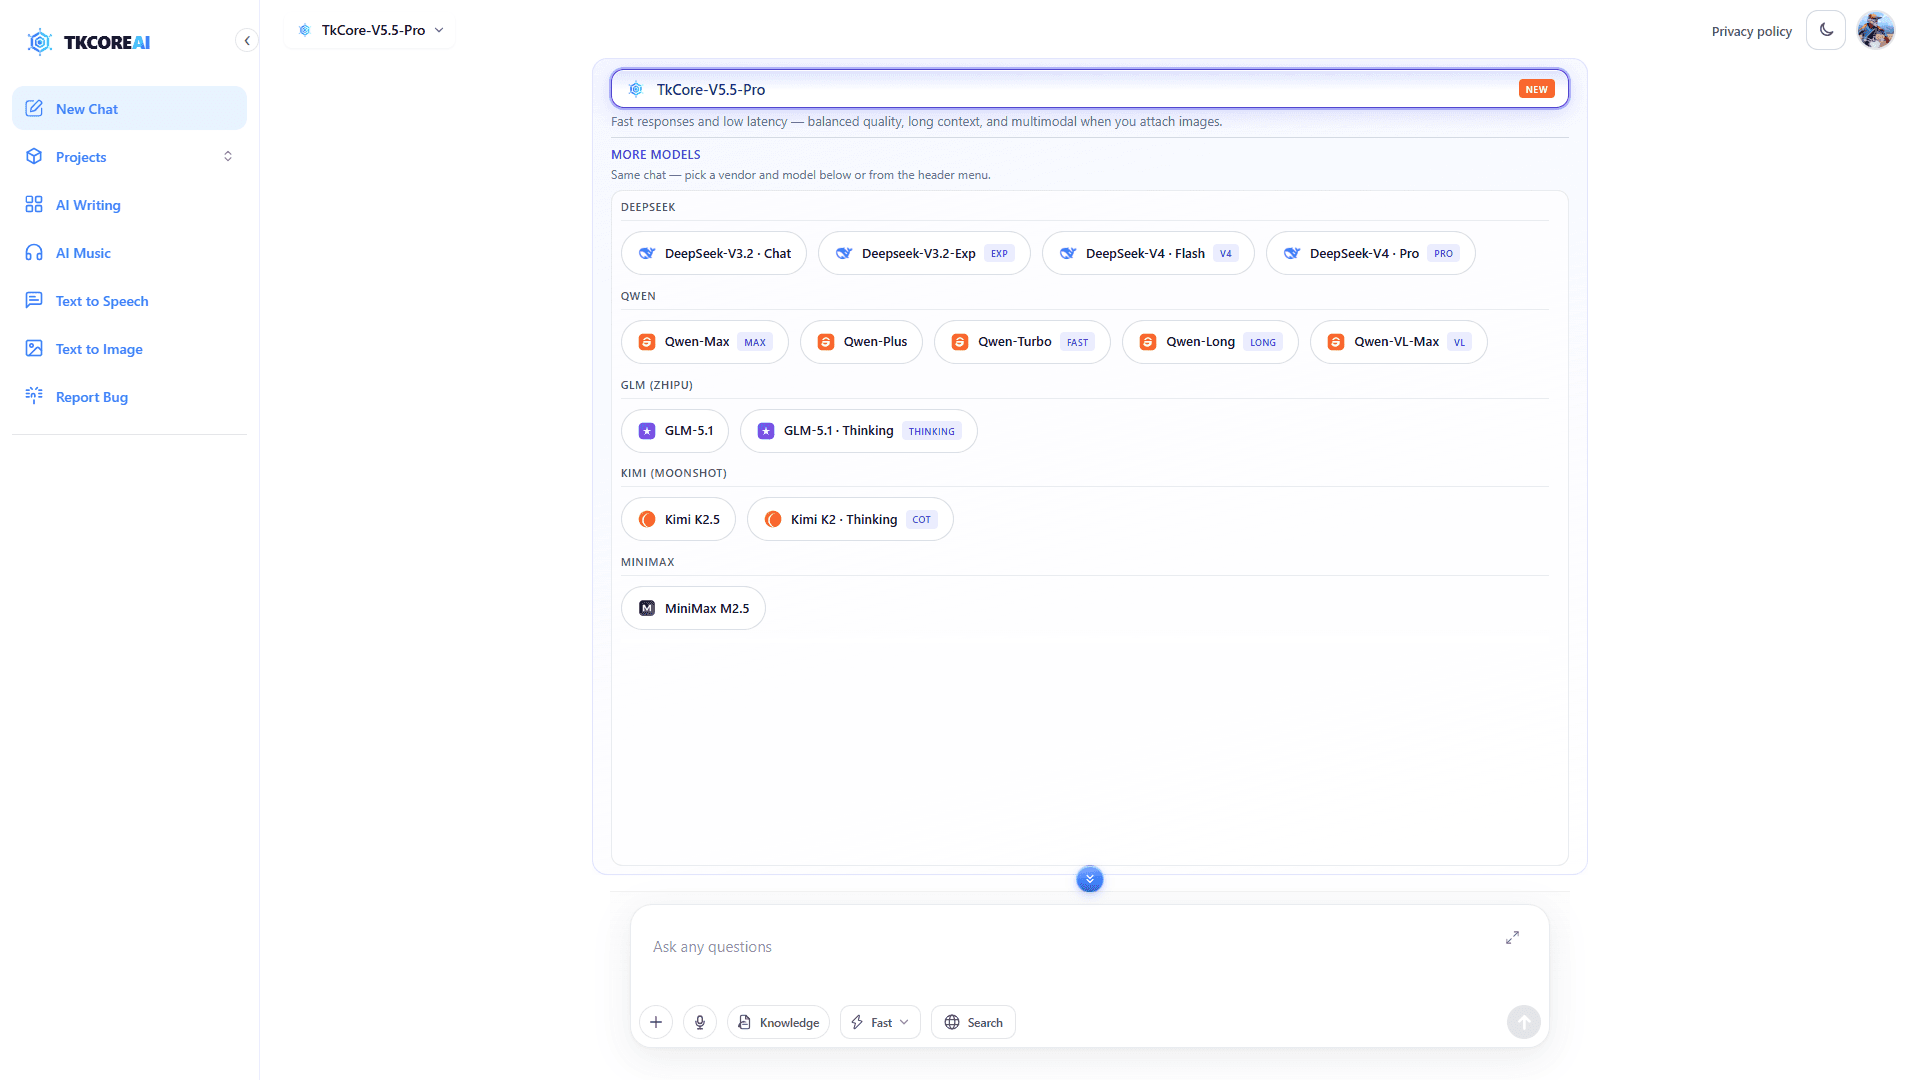The width and height of the screenshot is (1920, 1080).
Task: Open the user avatar profile menu
Action: [x=1876, y=31]
